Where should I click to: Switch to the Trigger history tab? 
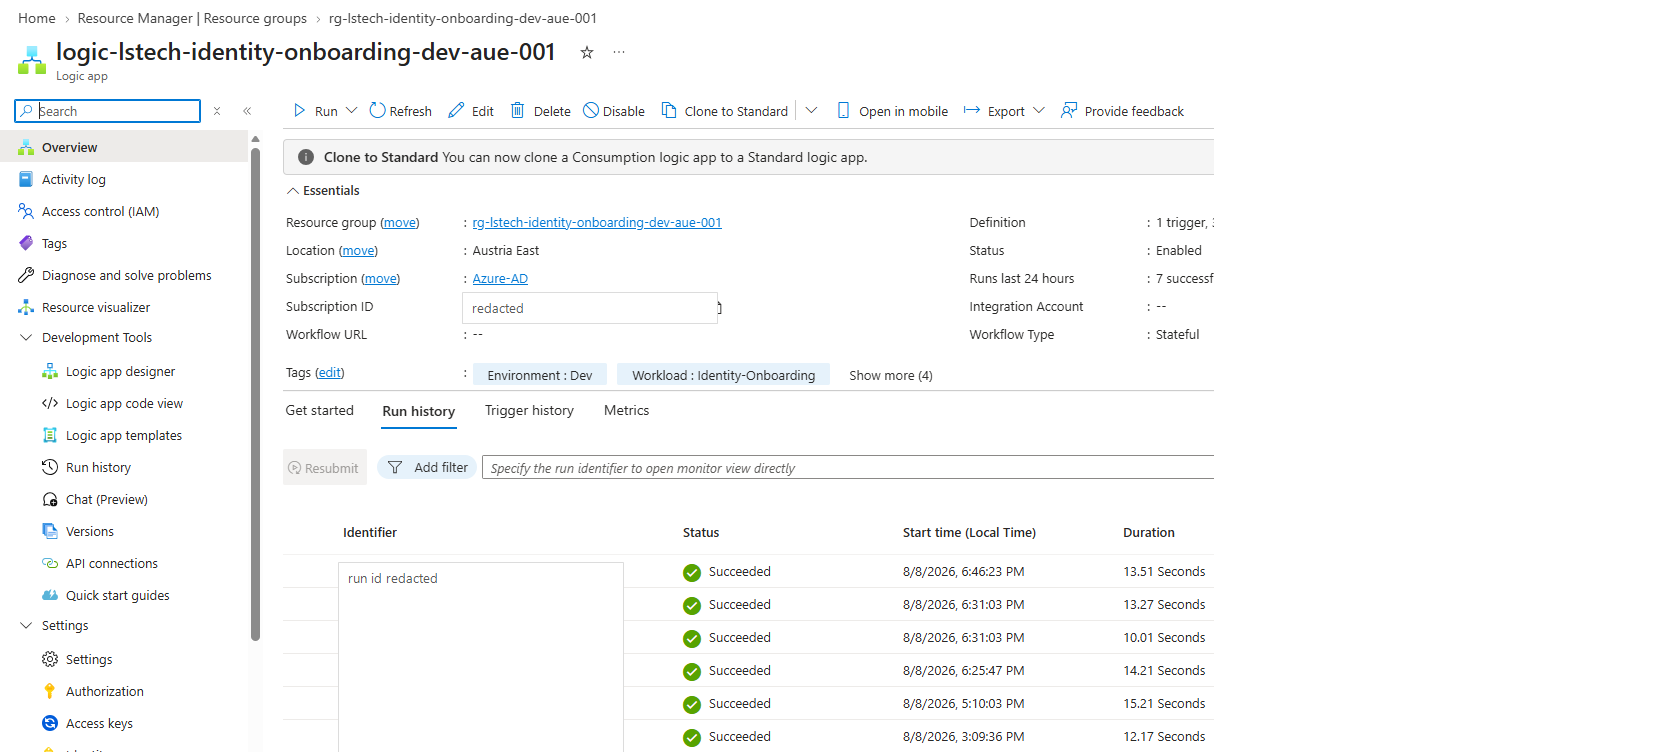coord(529,410)
